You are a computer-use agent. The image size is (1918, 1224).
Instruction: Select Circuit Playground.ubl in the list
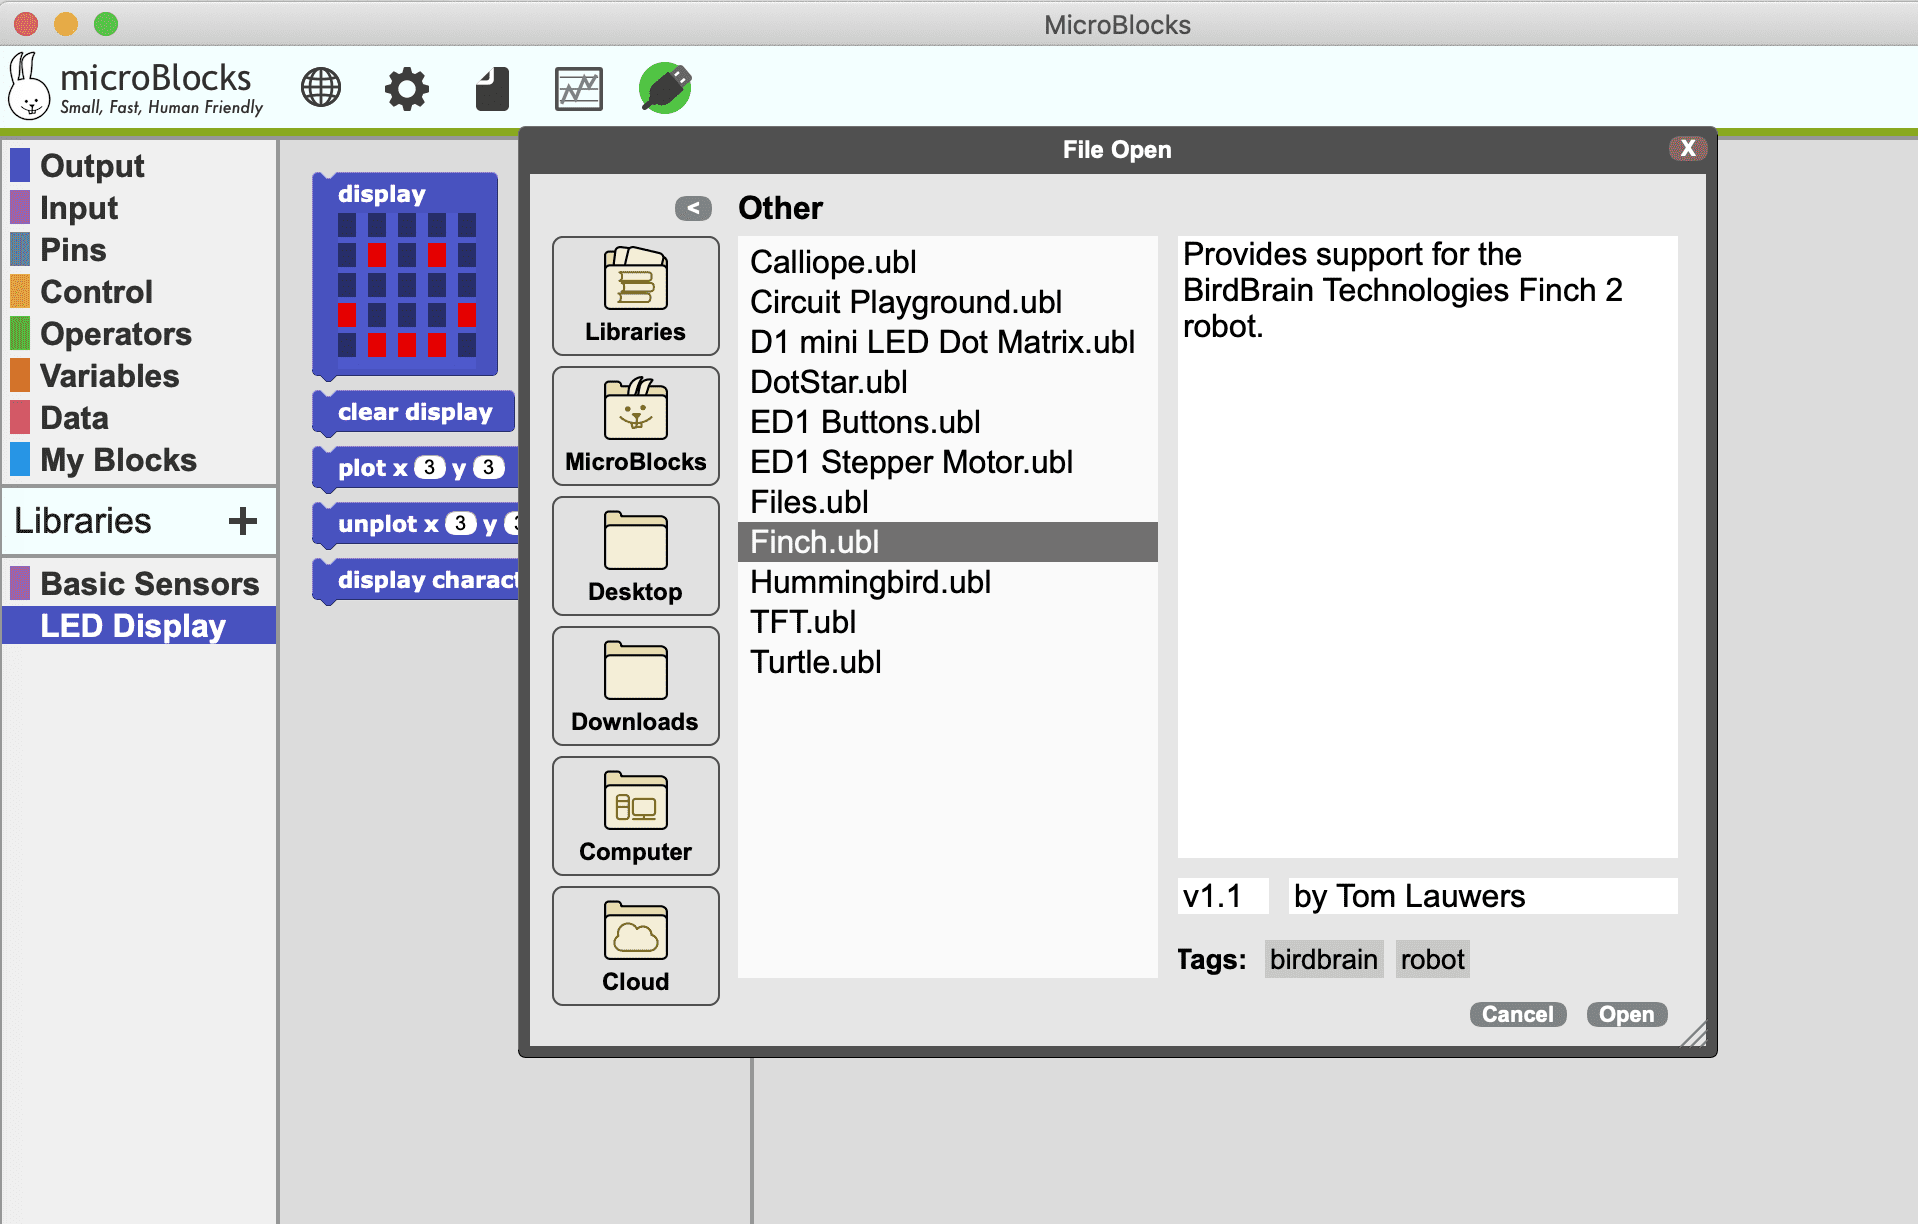click(905, 302)
